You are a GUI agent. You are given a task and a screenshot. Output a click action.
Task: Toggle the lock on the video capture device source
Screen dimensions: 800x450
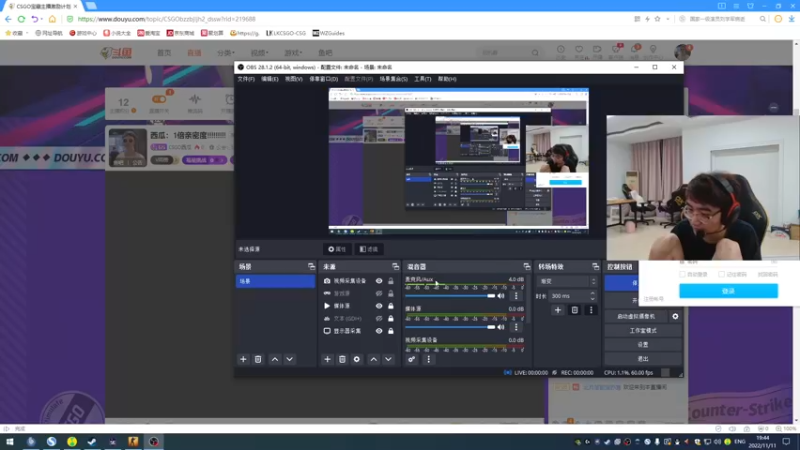391,281
